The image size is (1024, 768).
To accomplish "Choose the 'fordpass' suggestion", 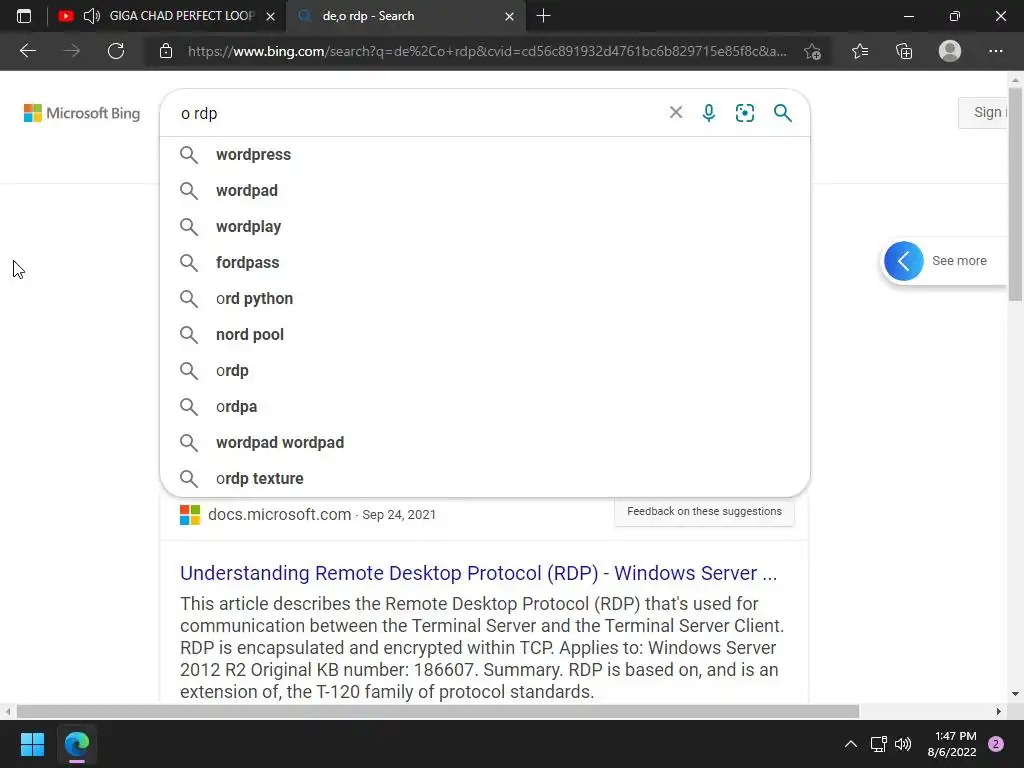I will click(485, 263).
